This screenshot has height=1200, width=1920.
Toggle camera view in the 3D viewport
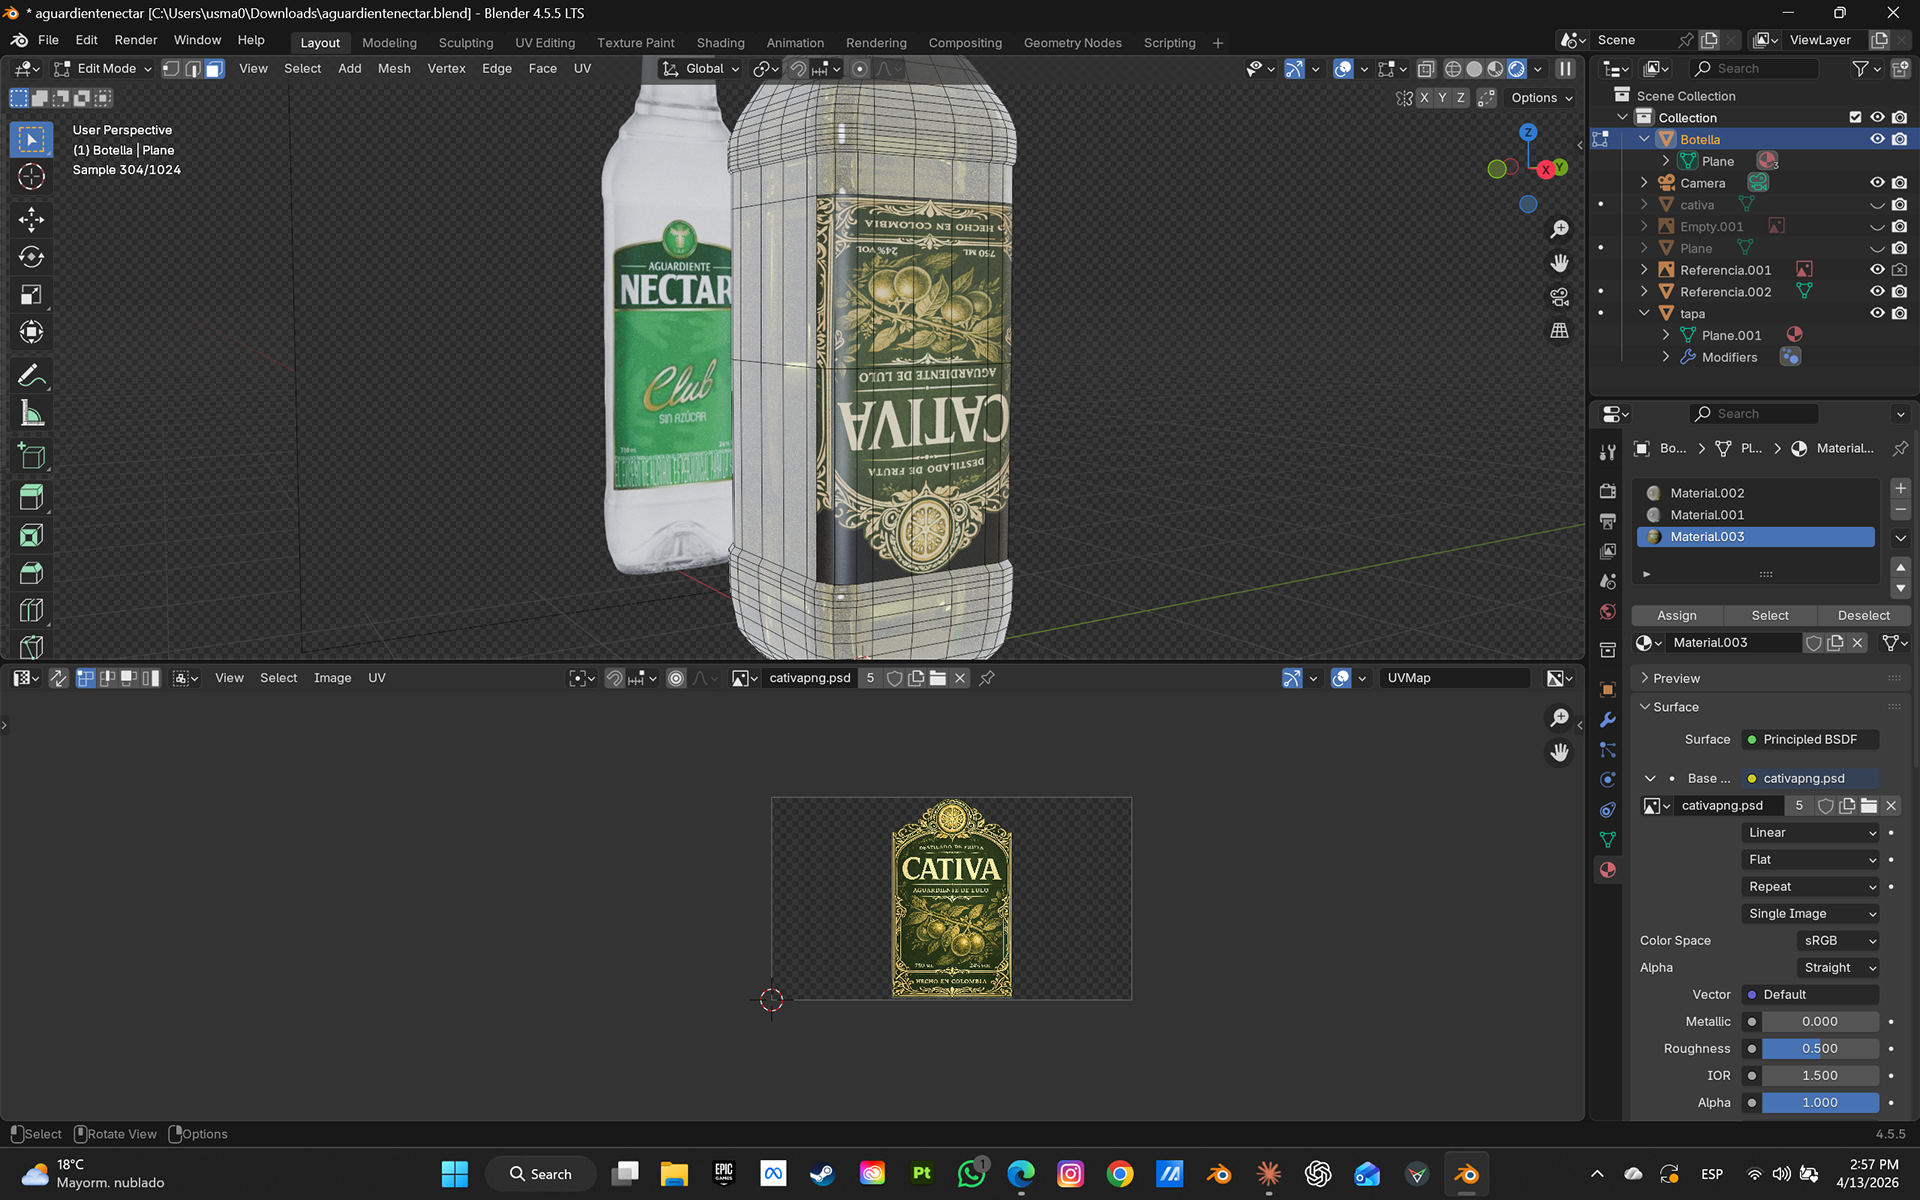[x=1559, y=297]
